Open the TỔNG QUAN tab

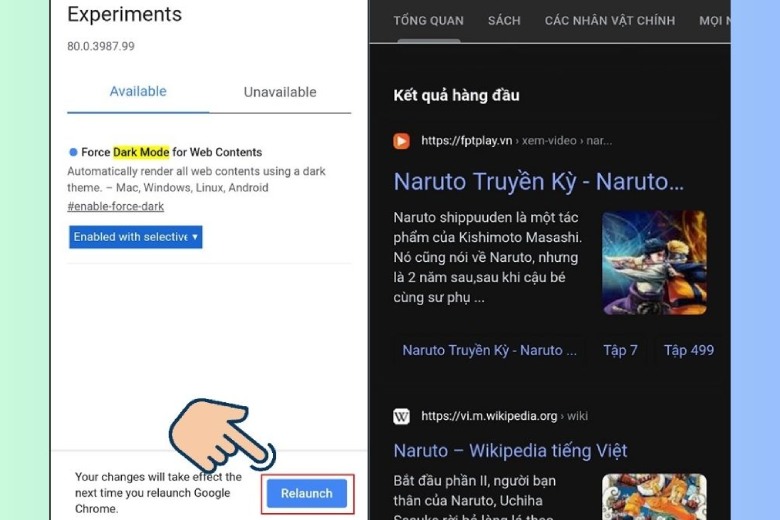(428, 21)
